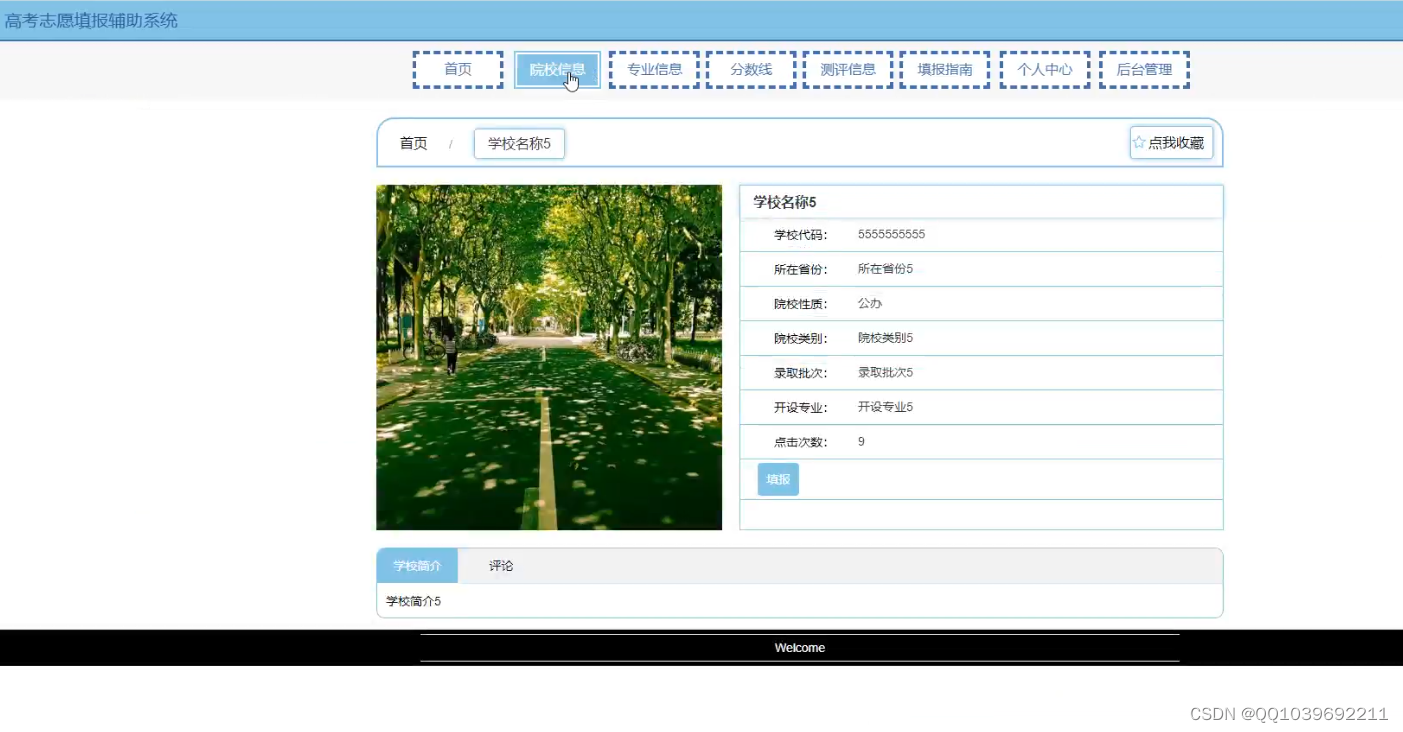
Task: Click the 院校类别5 value
Action: [x=885, y=338]
